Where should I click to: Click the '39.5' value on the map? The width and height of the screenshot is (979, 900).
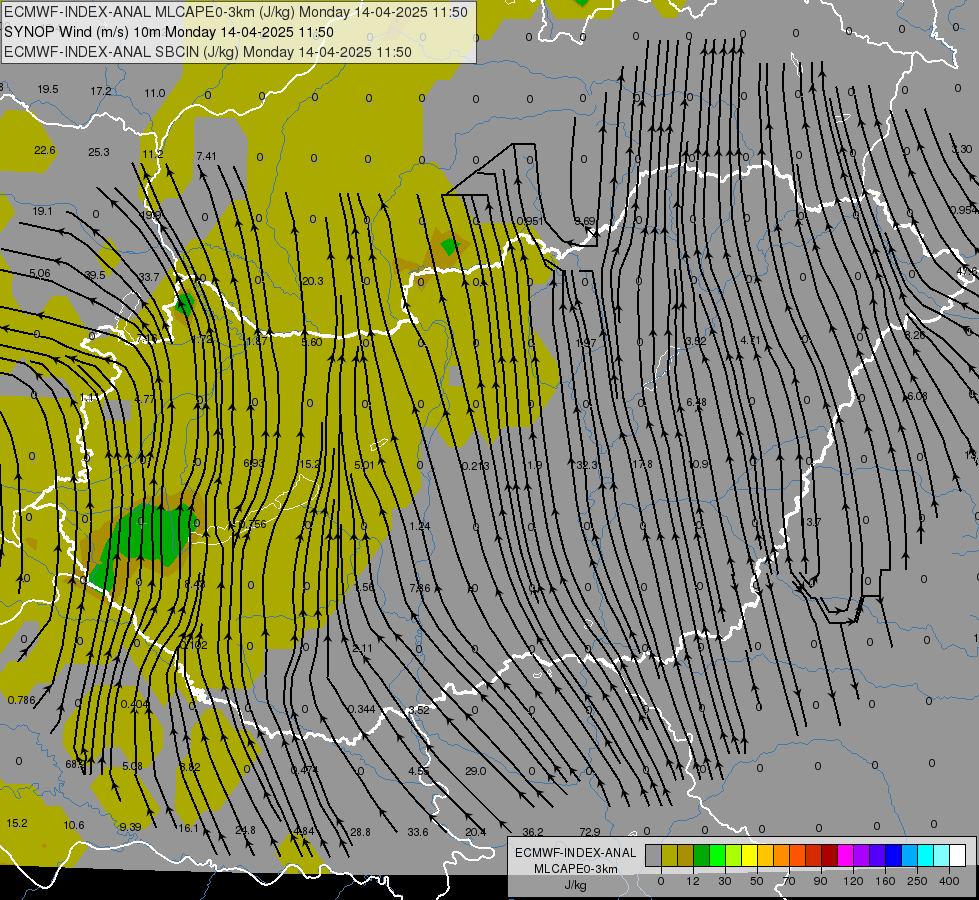[x=95, y=275]
